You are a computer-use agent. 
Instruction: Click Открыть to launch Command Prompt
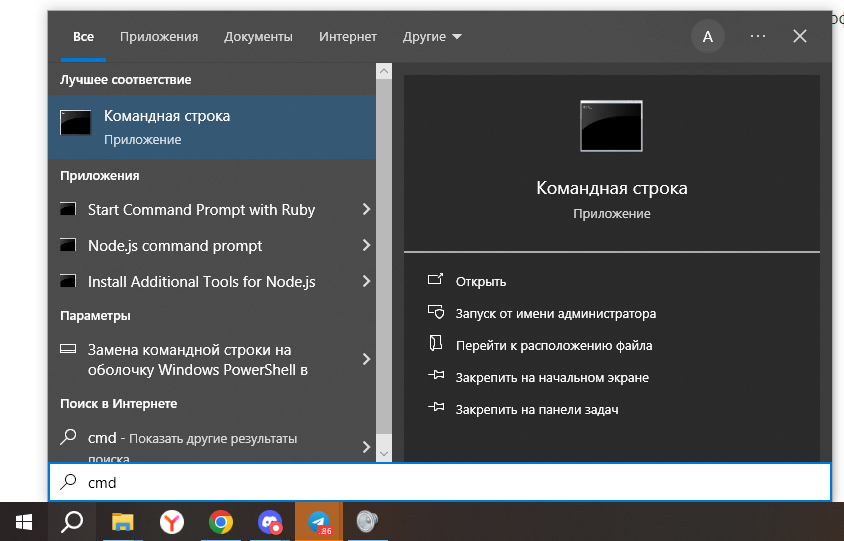481,282
